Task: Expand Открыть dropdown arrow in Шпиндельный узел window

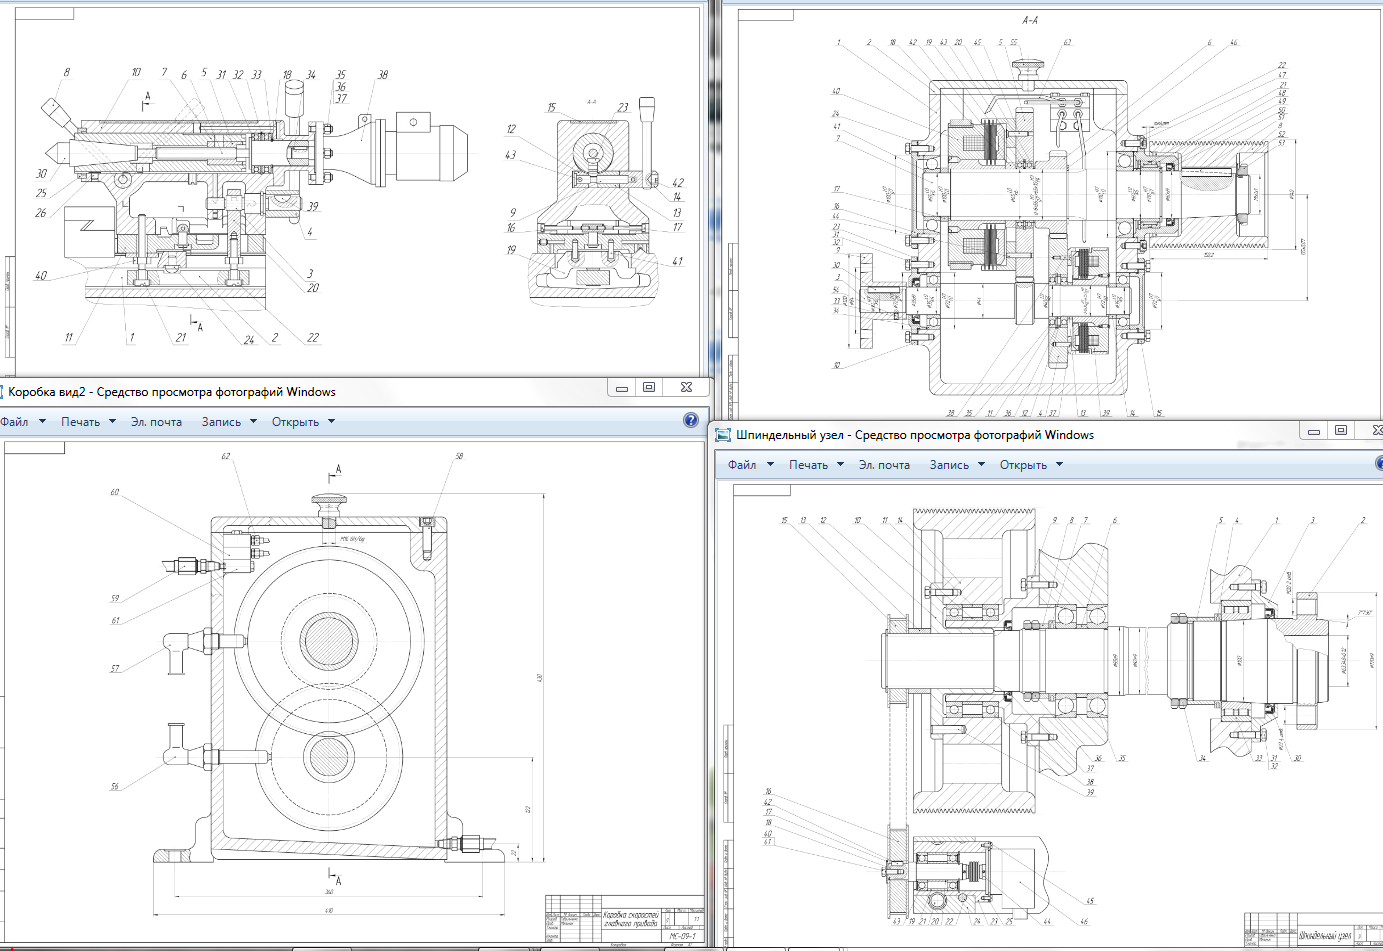Action: pyautogui.click(x=1059, y=465)
